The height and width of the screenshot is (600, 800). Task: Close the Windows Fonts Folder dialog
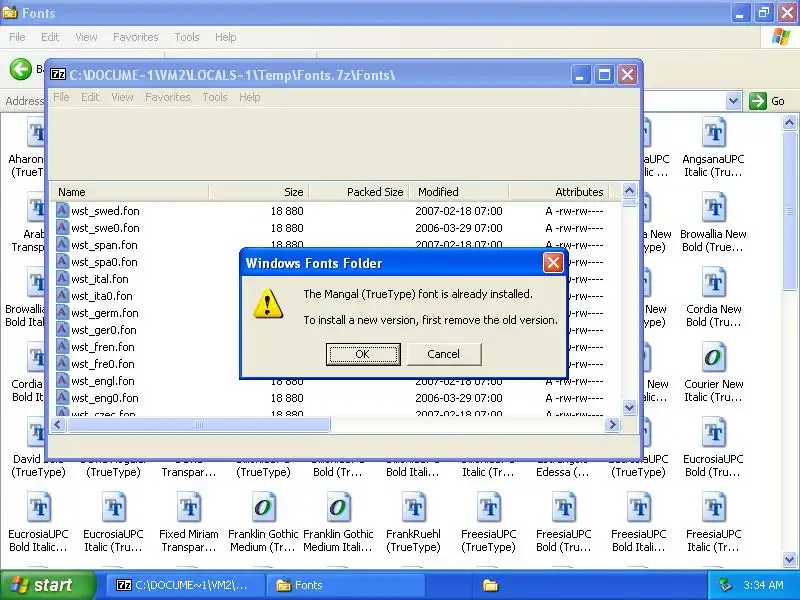click(x=553, y=263)
